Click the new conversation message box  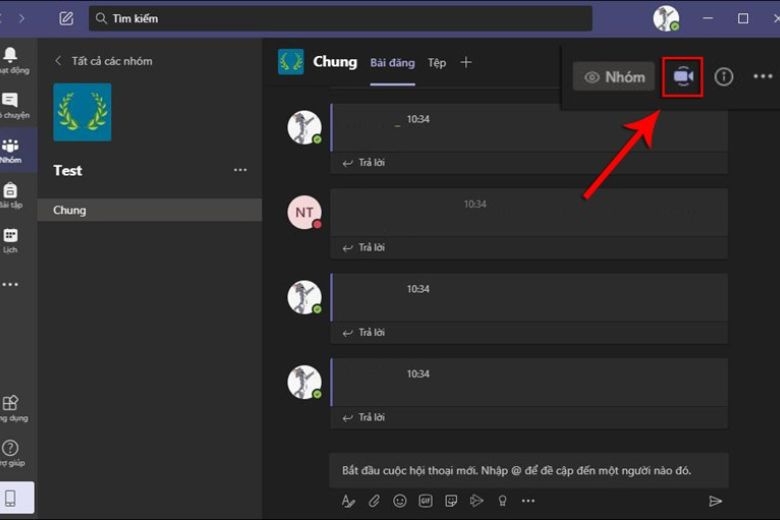pyautogui.click(x=529, y=470)
